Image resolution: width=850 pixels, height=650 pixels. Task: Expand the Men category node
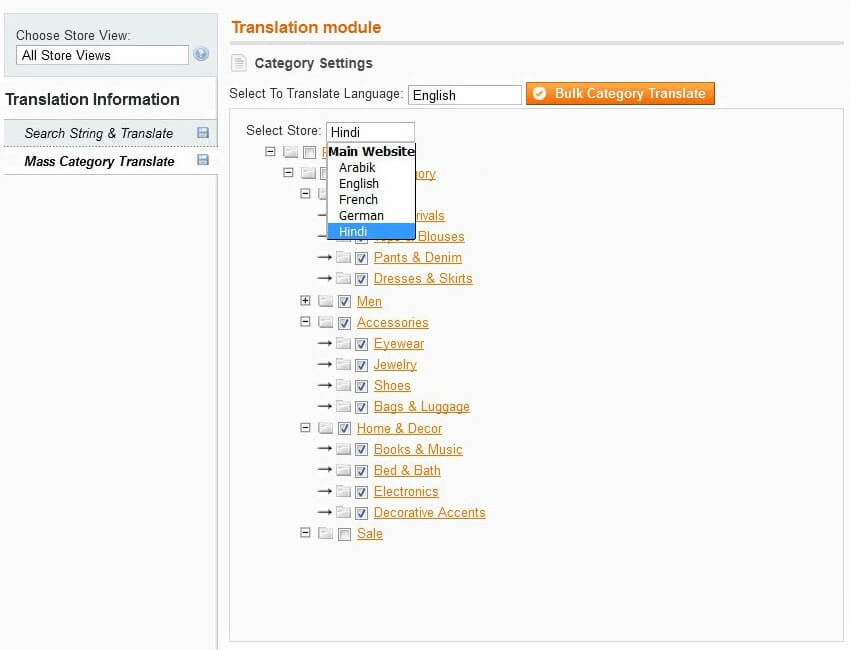306,301
